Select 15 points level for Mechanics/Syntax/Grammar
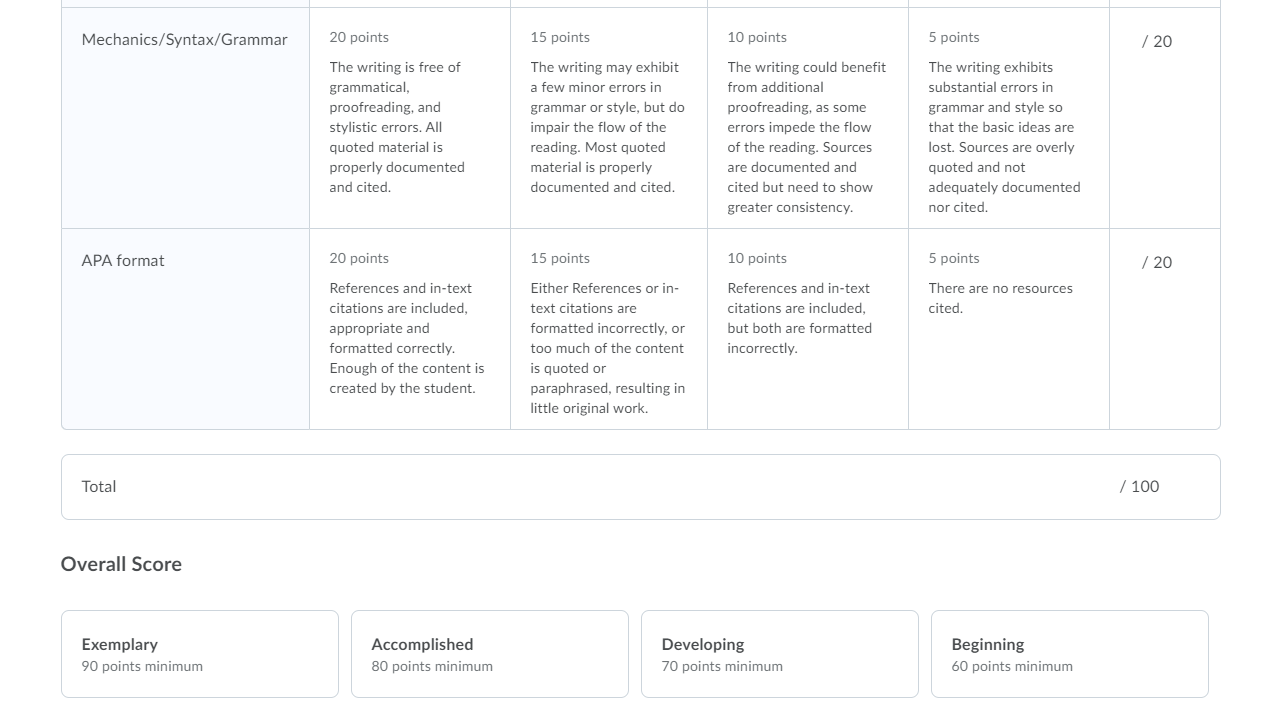 609,118
